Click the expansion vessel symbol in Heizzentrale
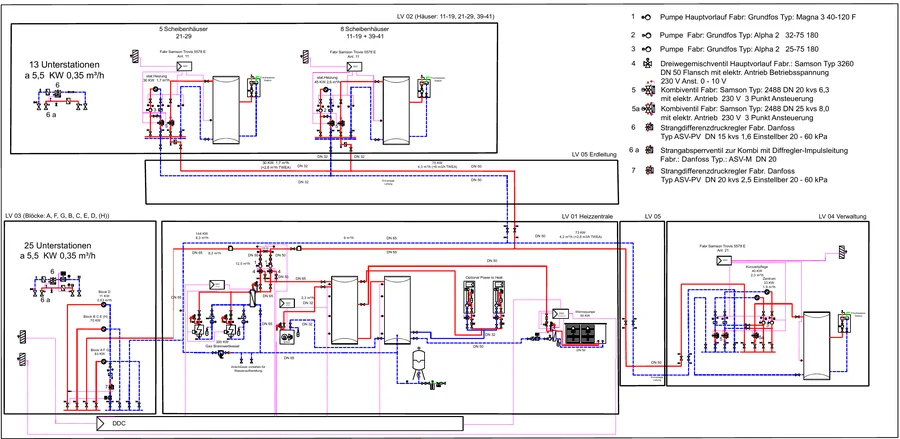 pos(418,362)
